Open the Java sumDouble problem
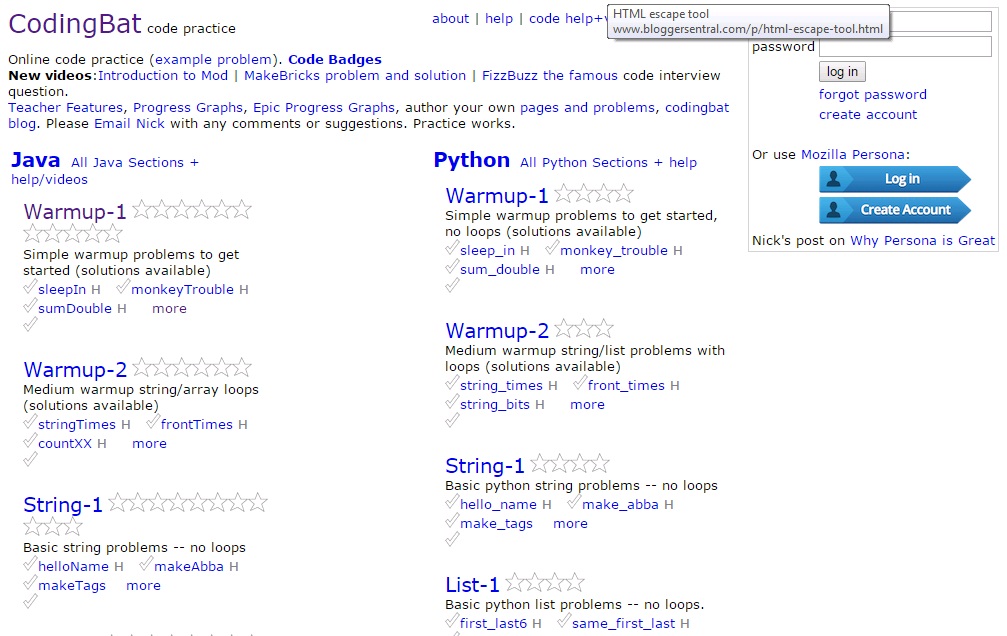1007x636 pixels. pos(74,308)
